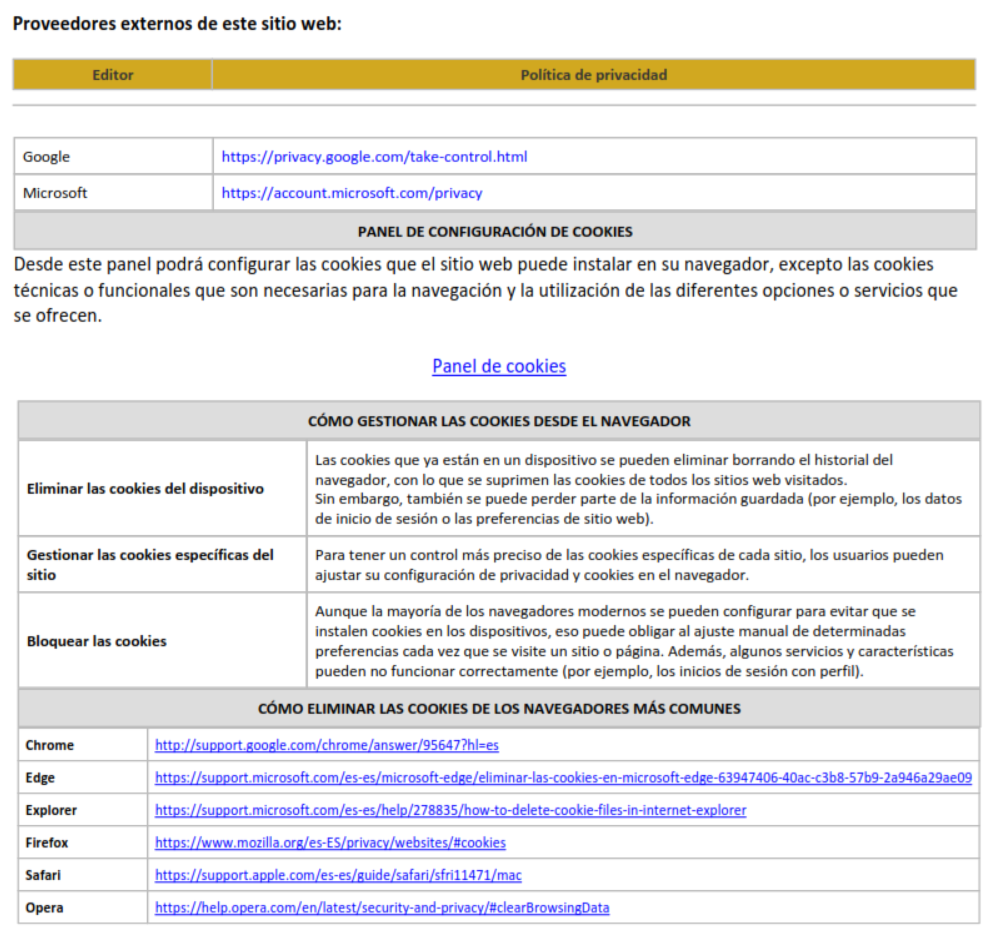Click 'CÓMO ELIMINAR LAS COOKIES DE LOS NAVEGADORES' heading

pyautogui.click(x=499, y=708)
